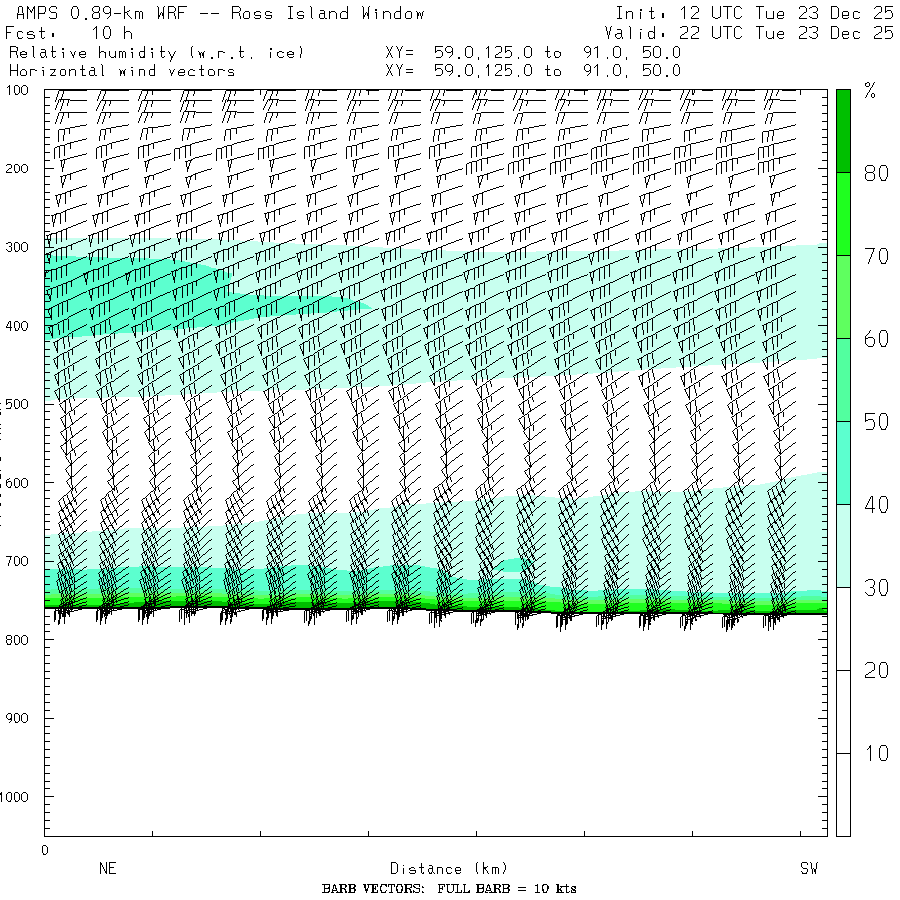Viewport: 900px width, 900px height.
Task: Click the percent symbol above the colorbar
Action: tap(870, 93)
